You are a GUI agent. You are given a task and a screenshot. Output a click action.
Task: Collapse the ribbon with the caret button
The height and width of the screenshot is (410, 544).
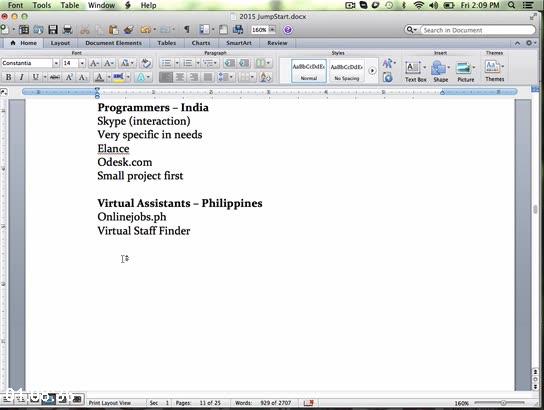coord(517,43)
